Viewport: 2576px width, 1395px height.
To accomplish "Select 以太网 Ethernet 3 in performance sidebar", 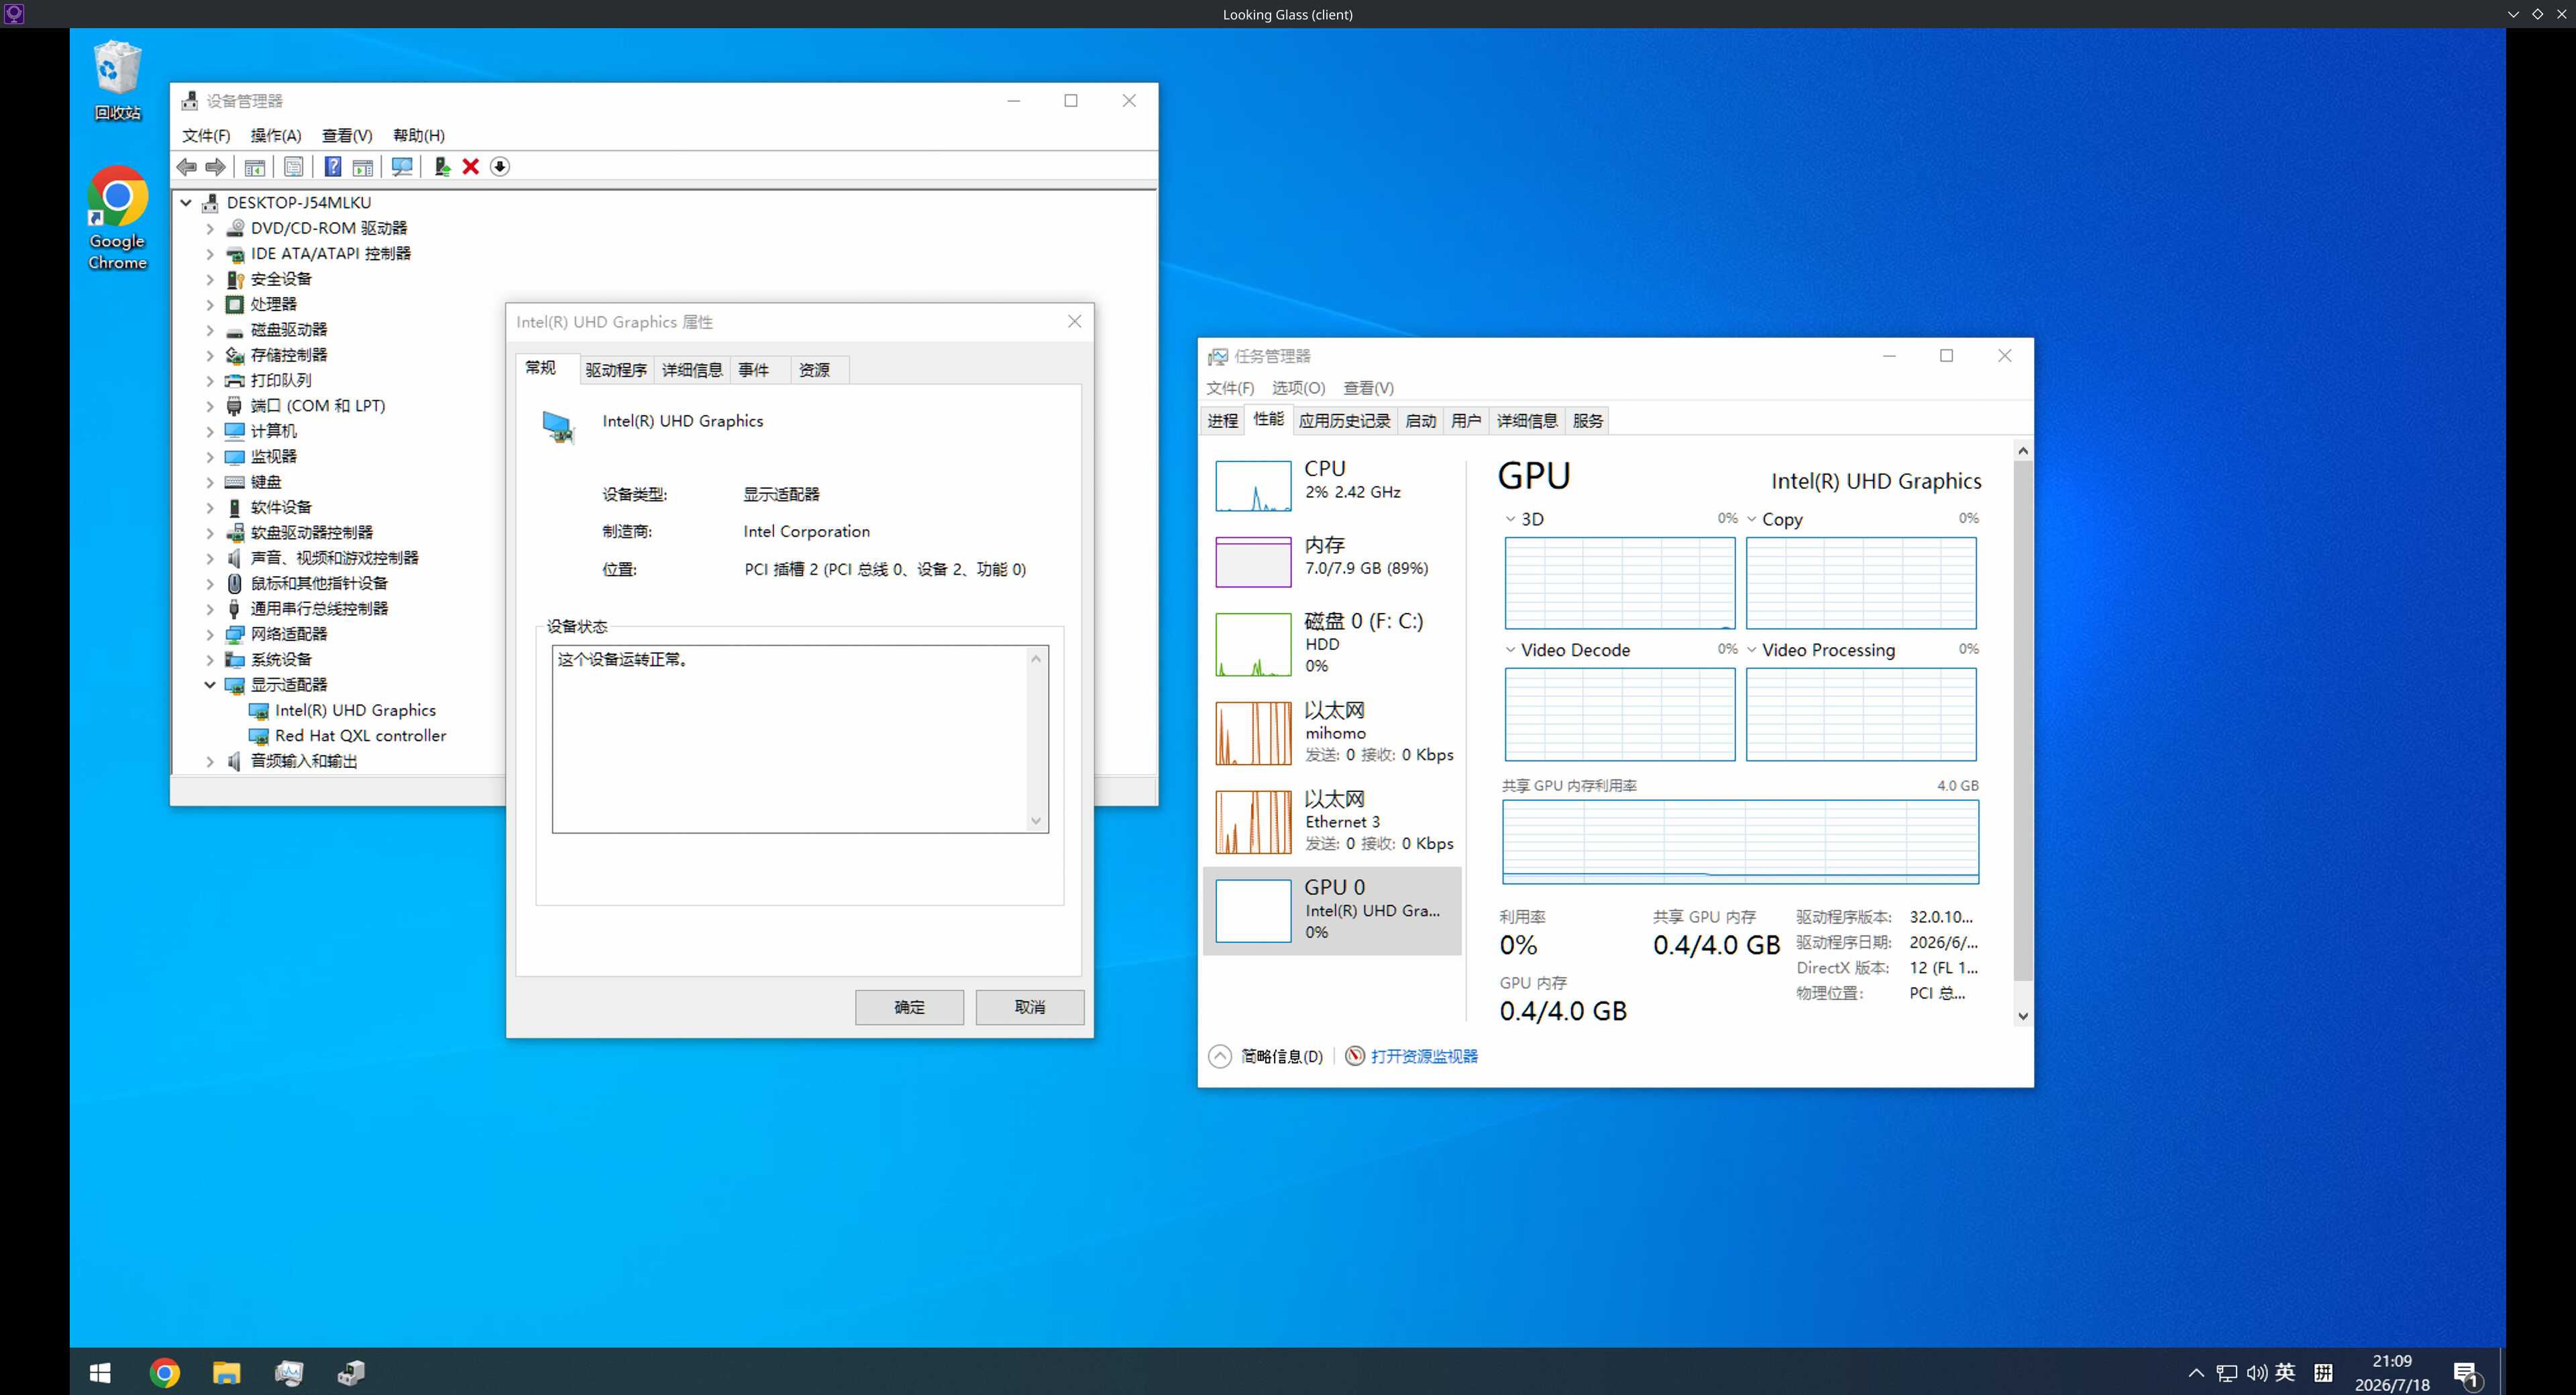I will 1333,822.
